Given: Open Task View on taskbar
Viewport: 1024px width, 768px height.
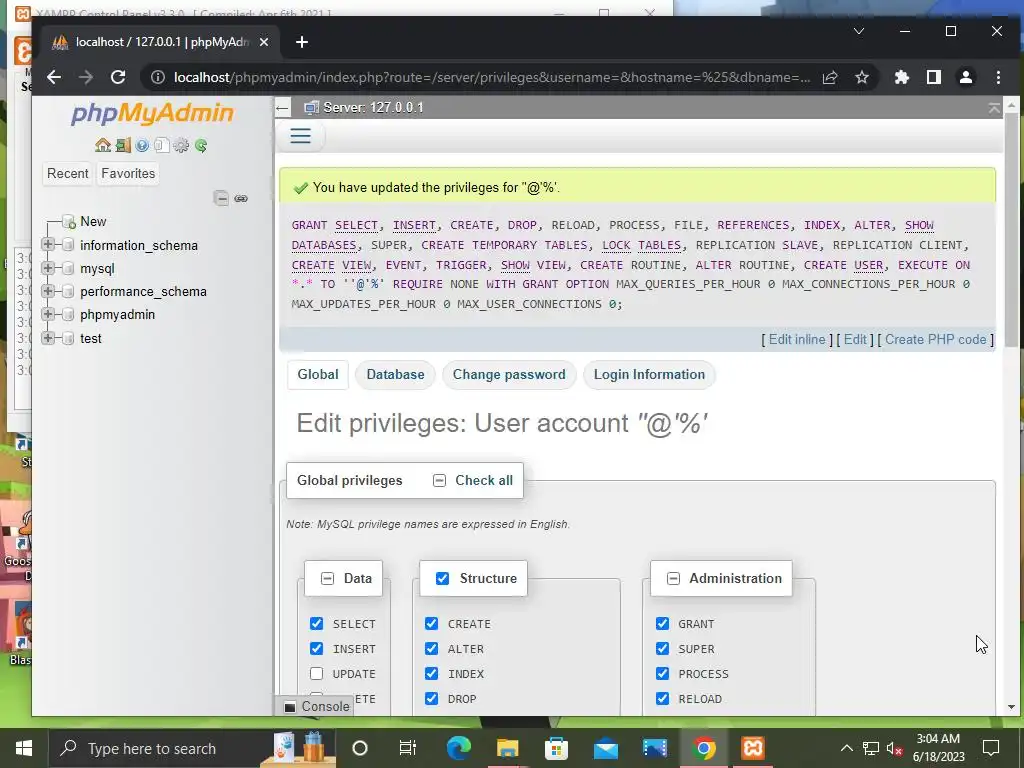Looking at the screenshot, I should [408, 748].
